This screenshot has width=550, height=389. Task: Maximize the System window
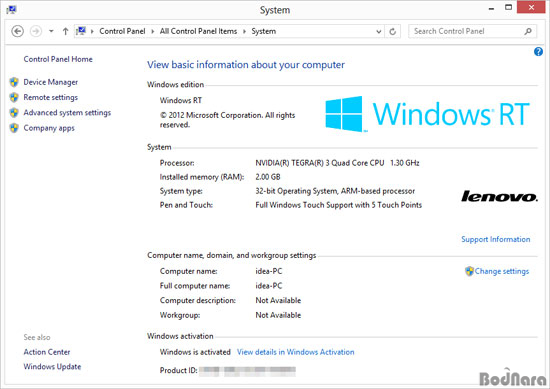tap(508, 7)
